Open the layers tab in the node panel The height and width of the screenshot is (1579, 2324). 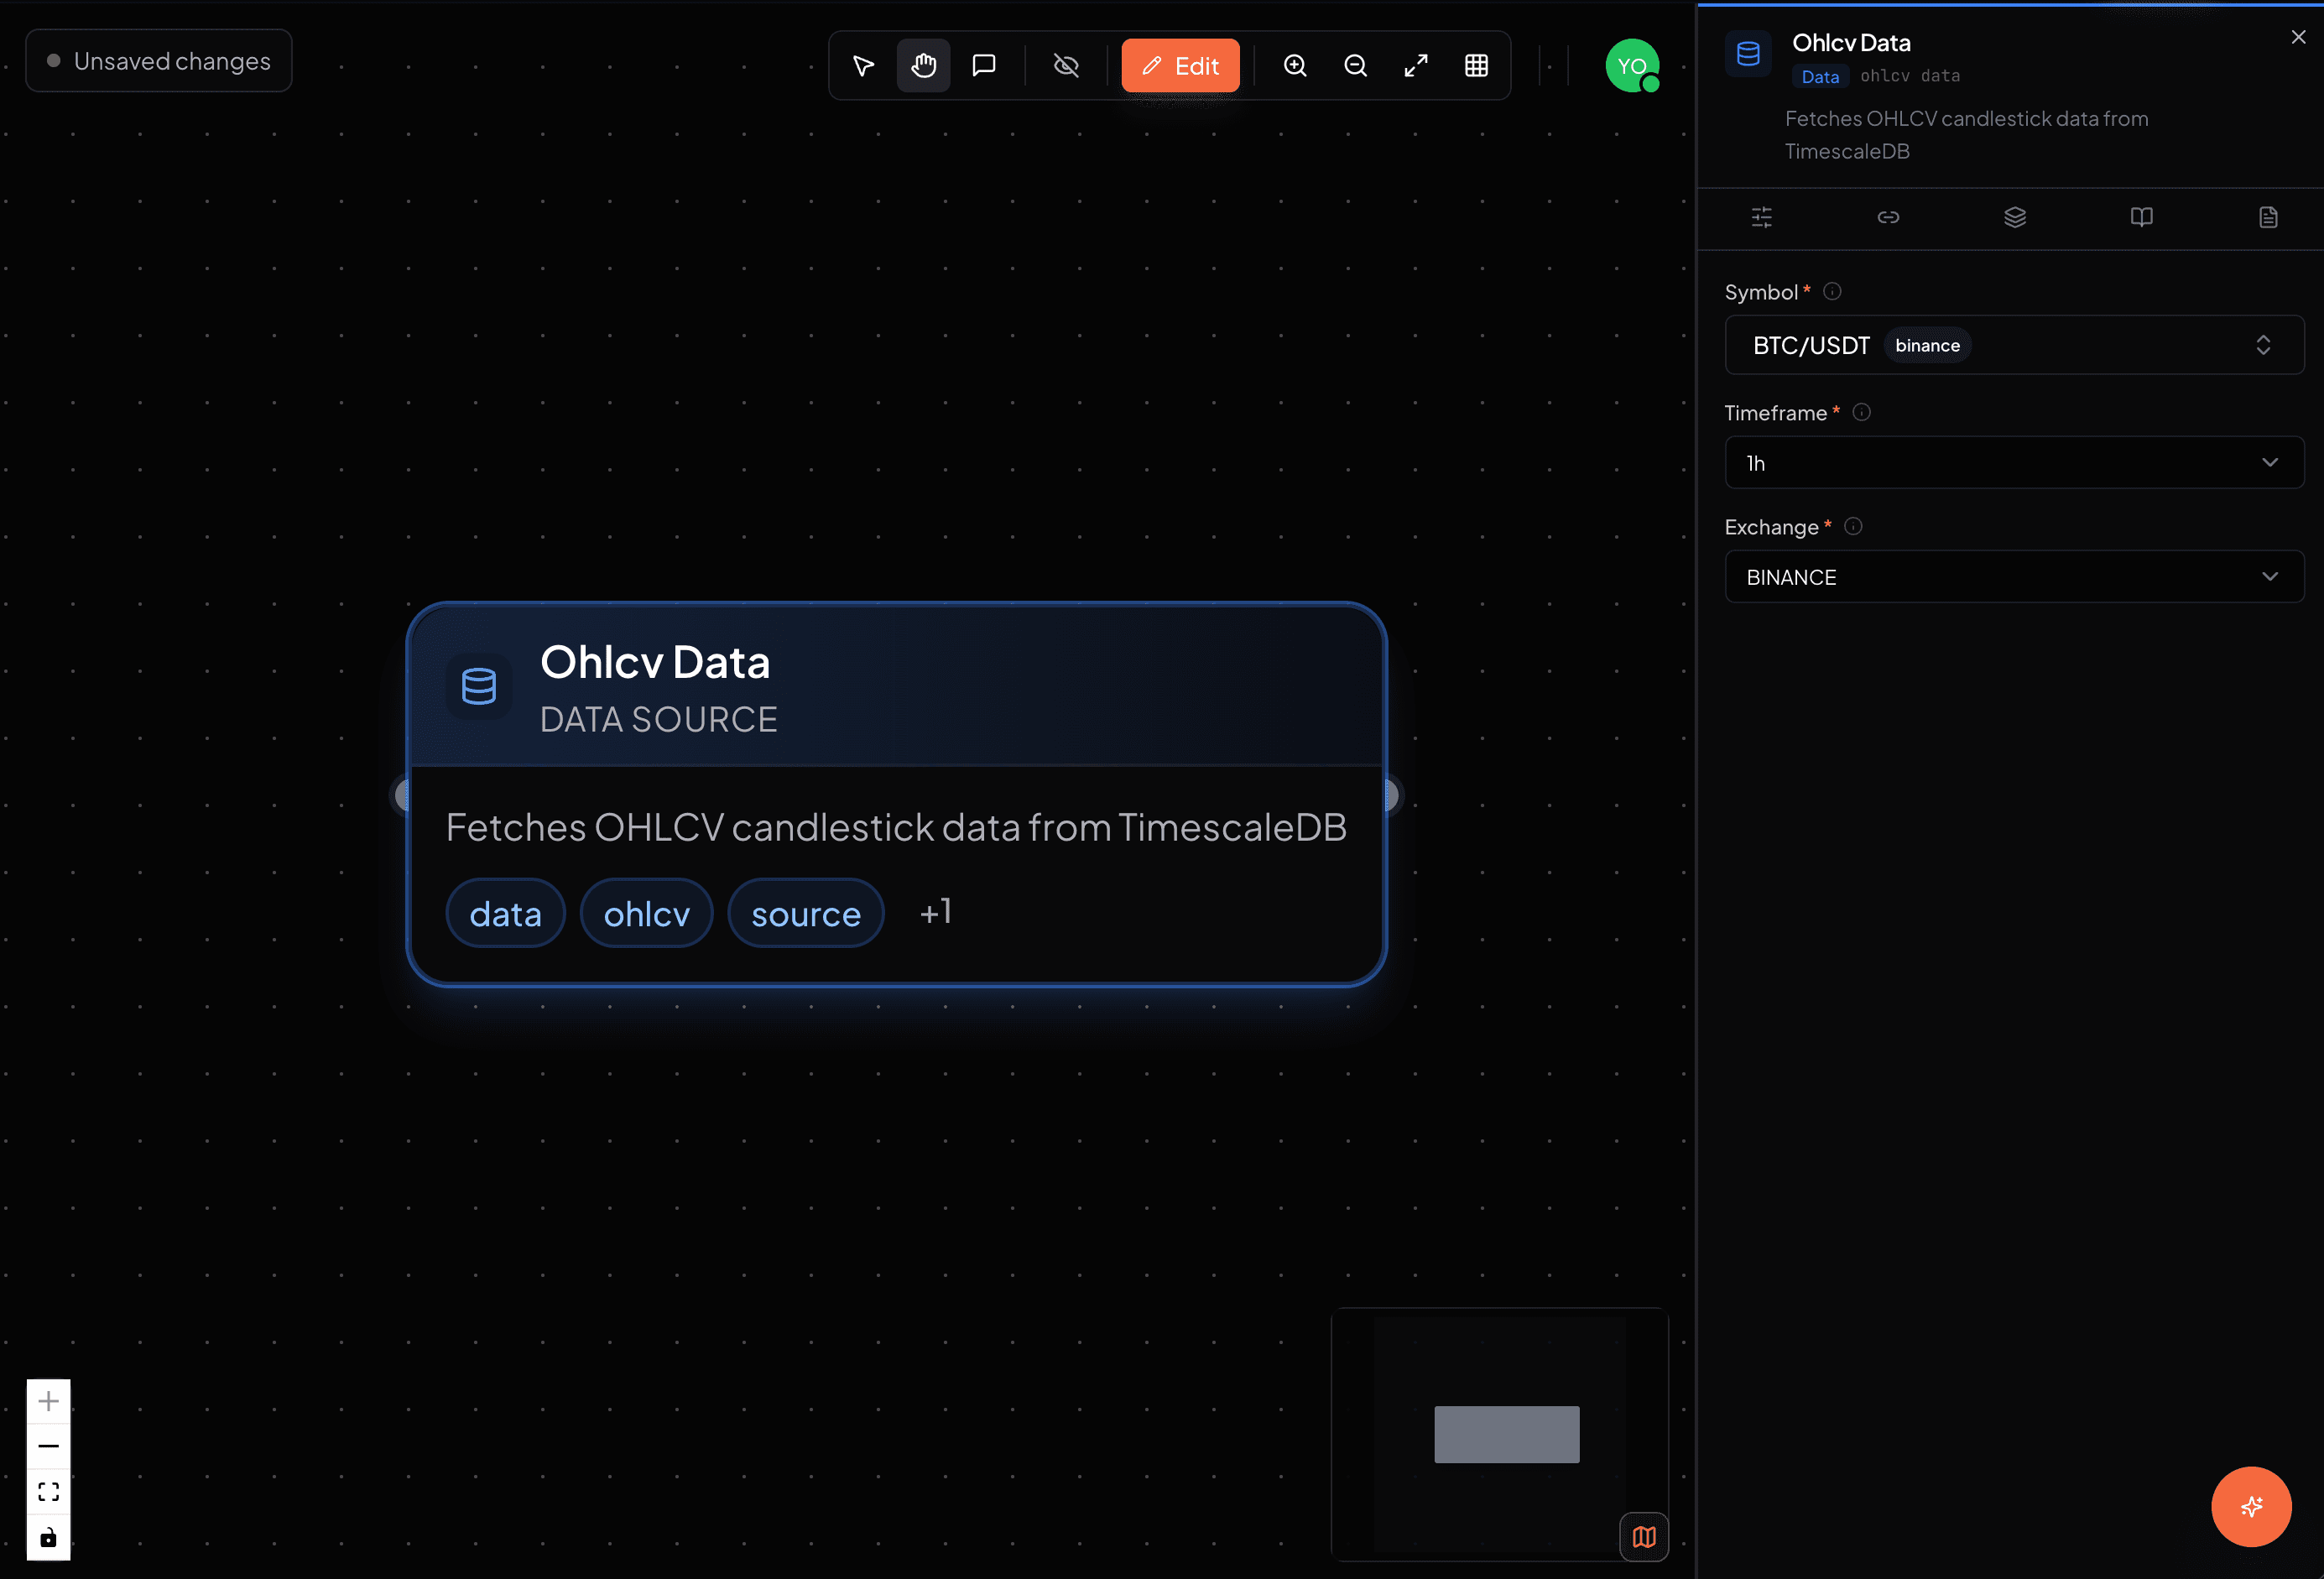2015,217
